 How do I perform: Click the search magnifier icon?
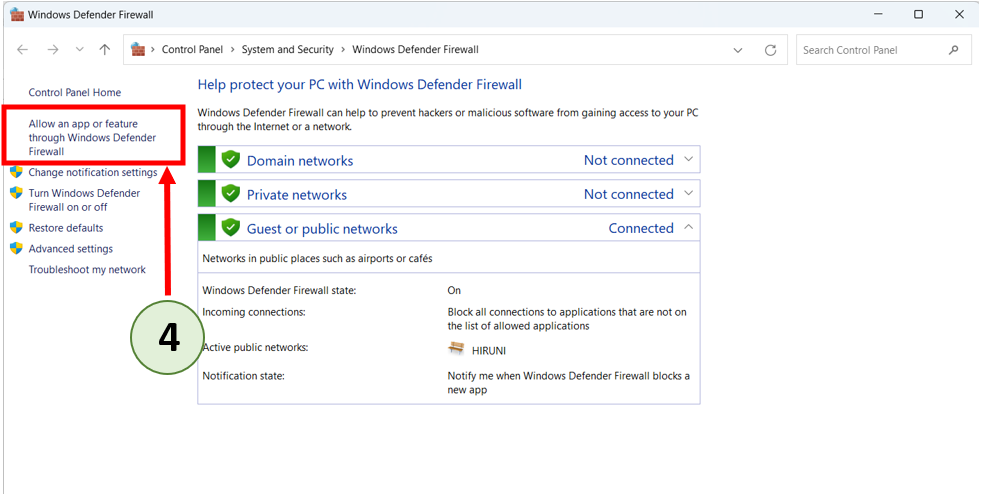pyautogui.click(x=954, y=50)
